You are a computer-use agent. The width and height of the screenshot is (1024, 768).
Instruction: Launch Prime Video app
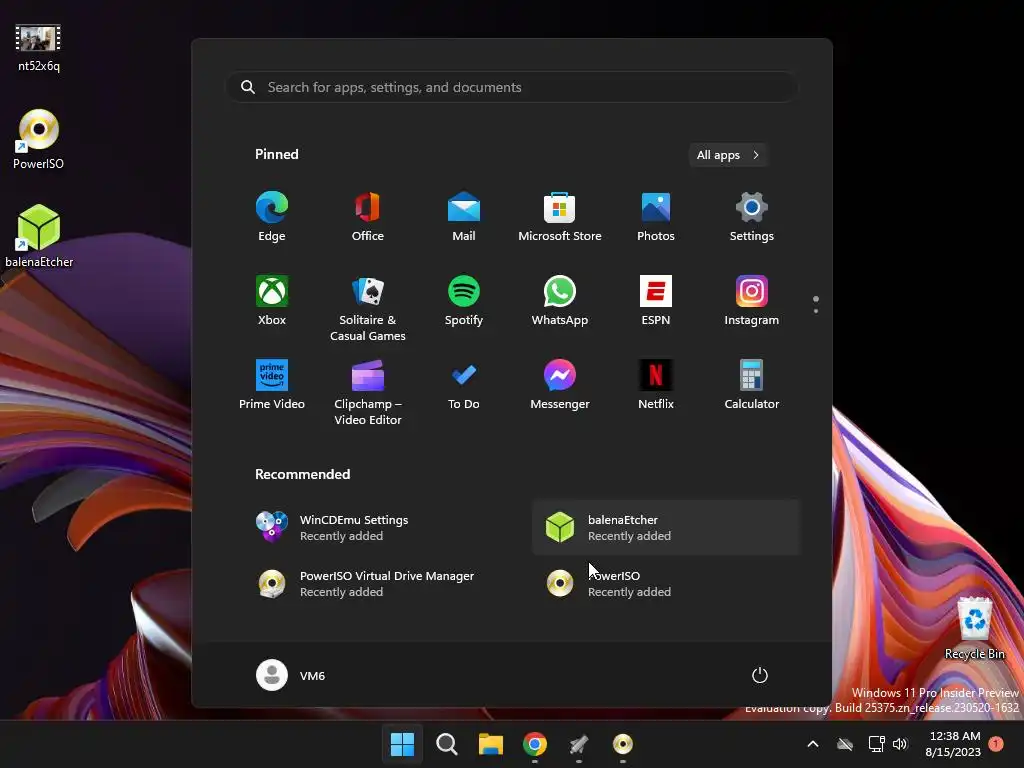272,385
